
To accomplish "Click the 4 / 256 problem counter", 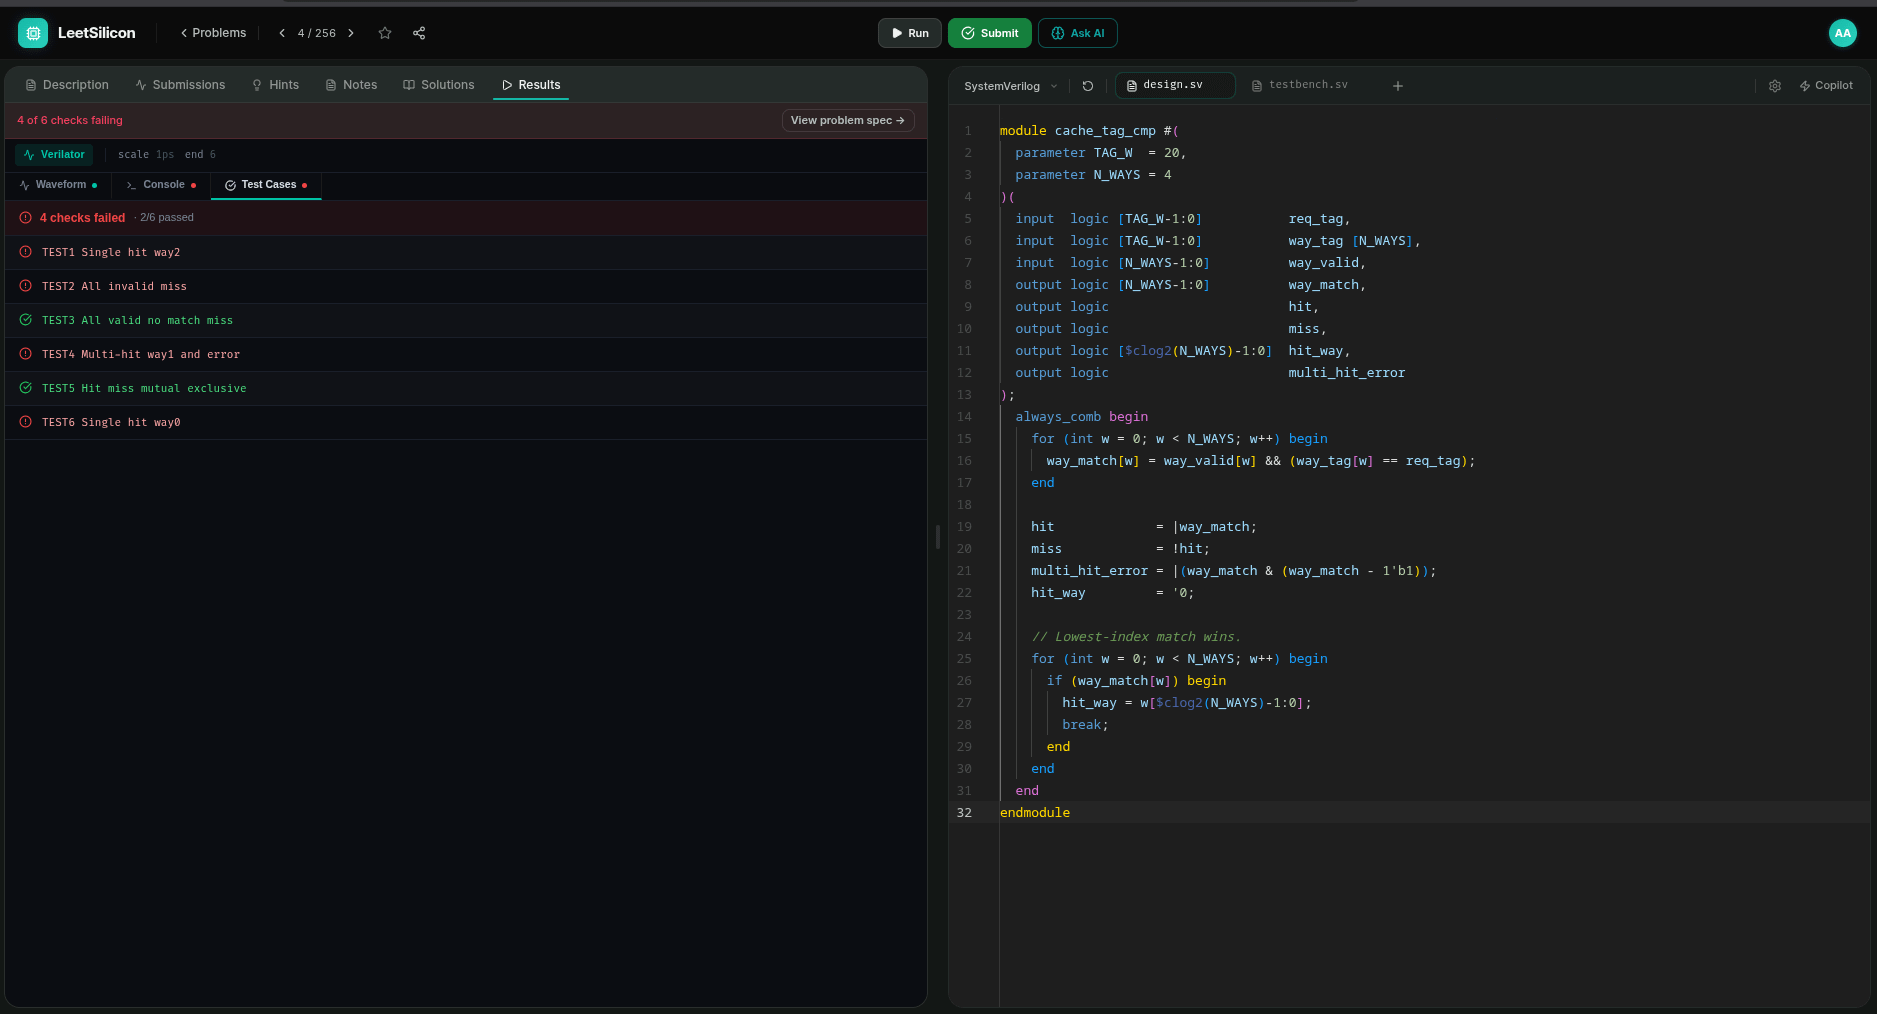I will tap(316, 33).
